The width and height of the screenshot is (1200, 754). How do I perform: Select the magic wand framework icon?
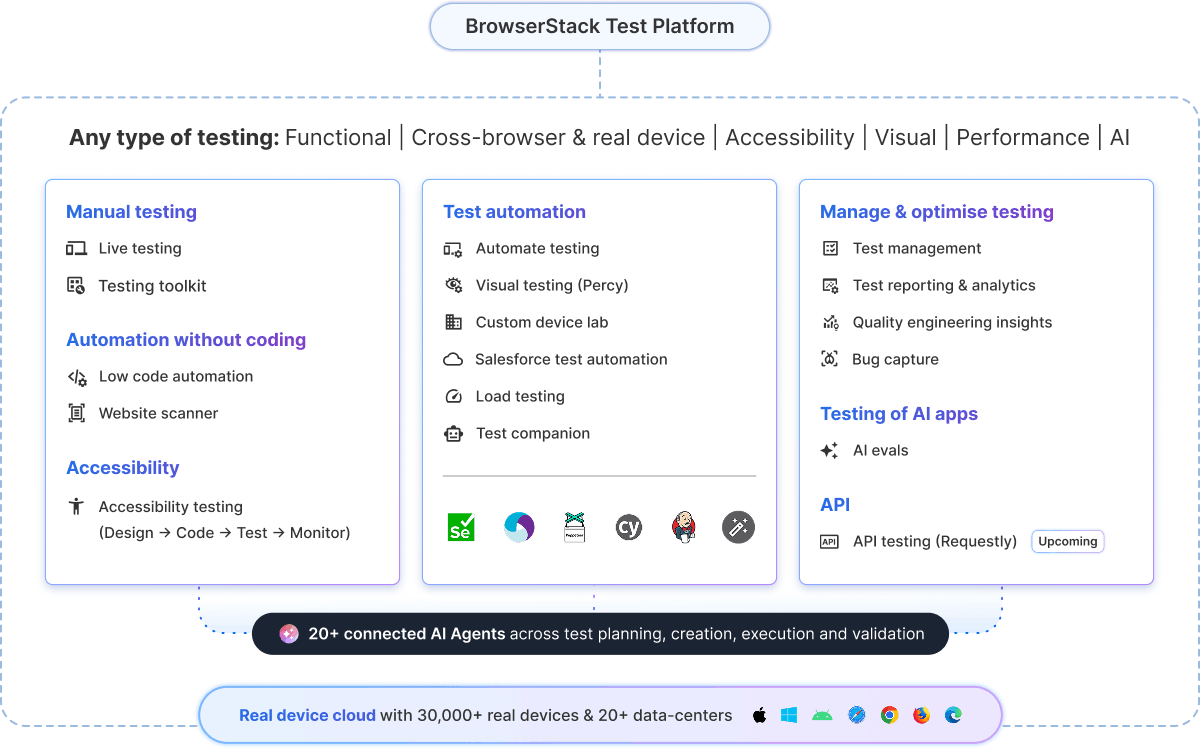(x=738, y=527)
